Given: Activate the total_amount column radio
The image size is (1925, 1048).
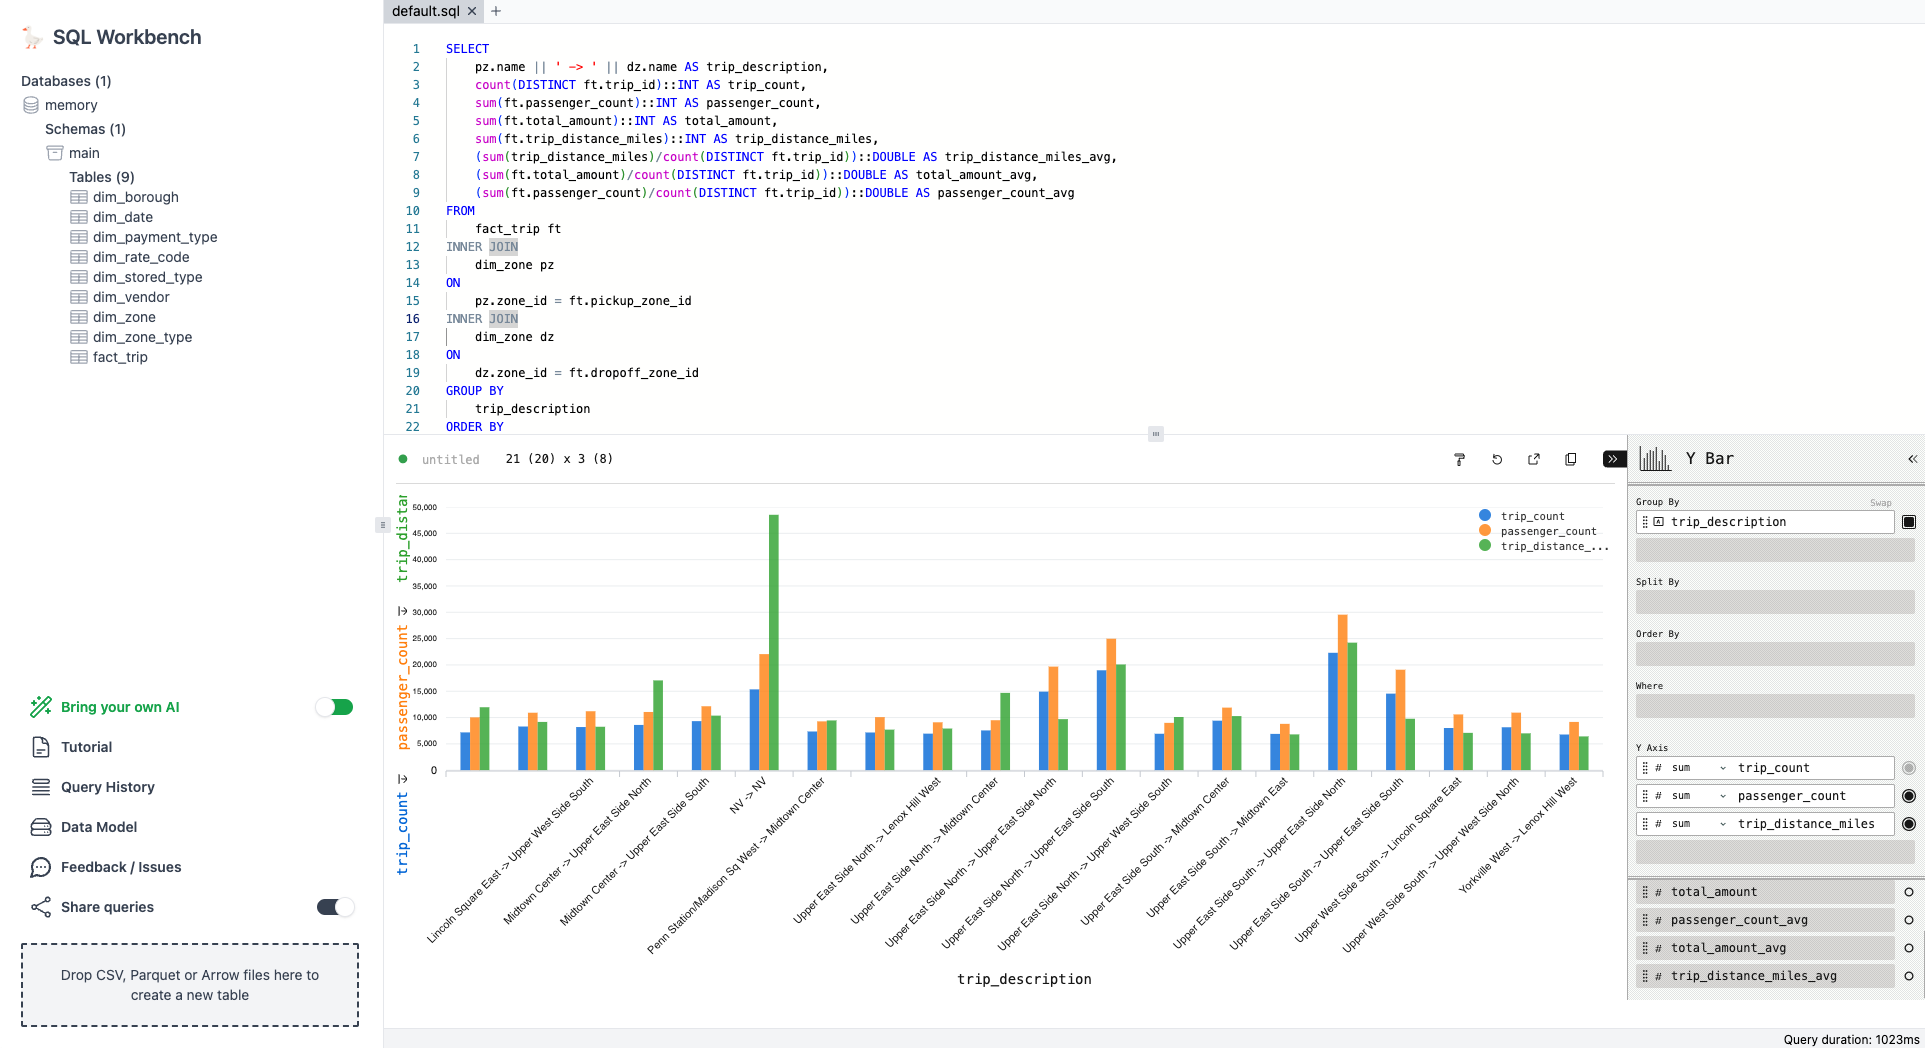Looking at the screenshot, I should (1909, 892).
